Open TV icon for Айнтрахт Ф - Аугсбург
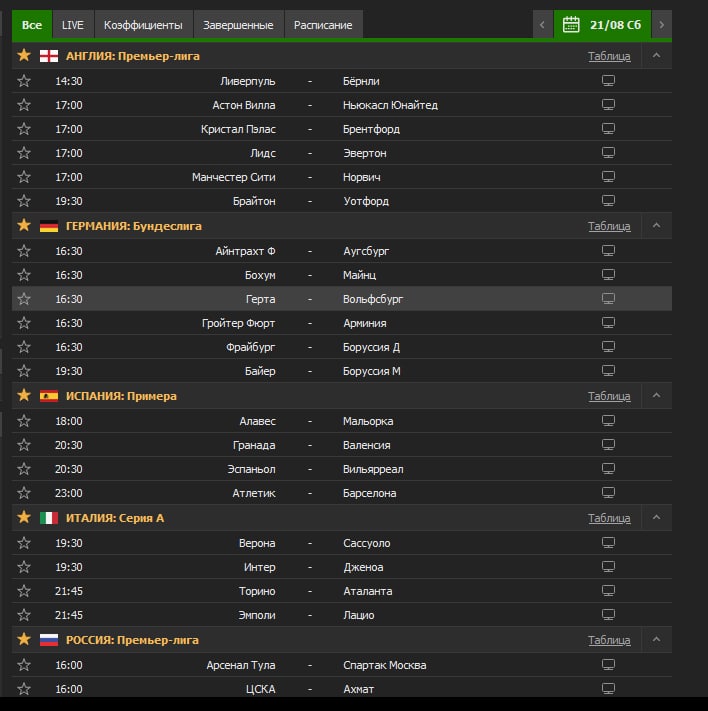Image resolution: width=708 pixels, height=711 pixels. click(608, 251)
